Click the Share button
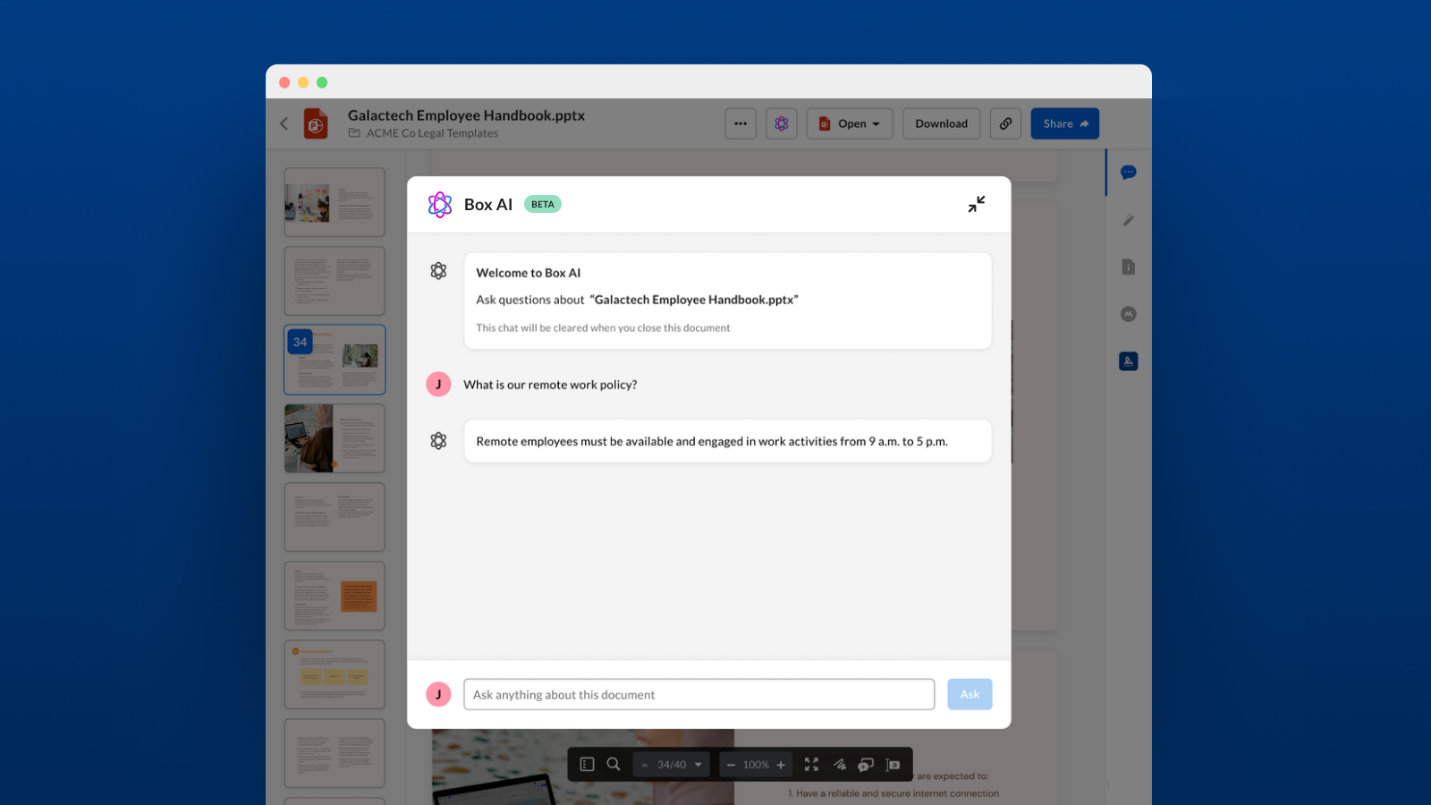 [x=1065, y=124]
